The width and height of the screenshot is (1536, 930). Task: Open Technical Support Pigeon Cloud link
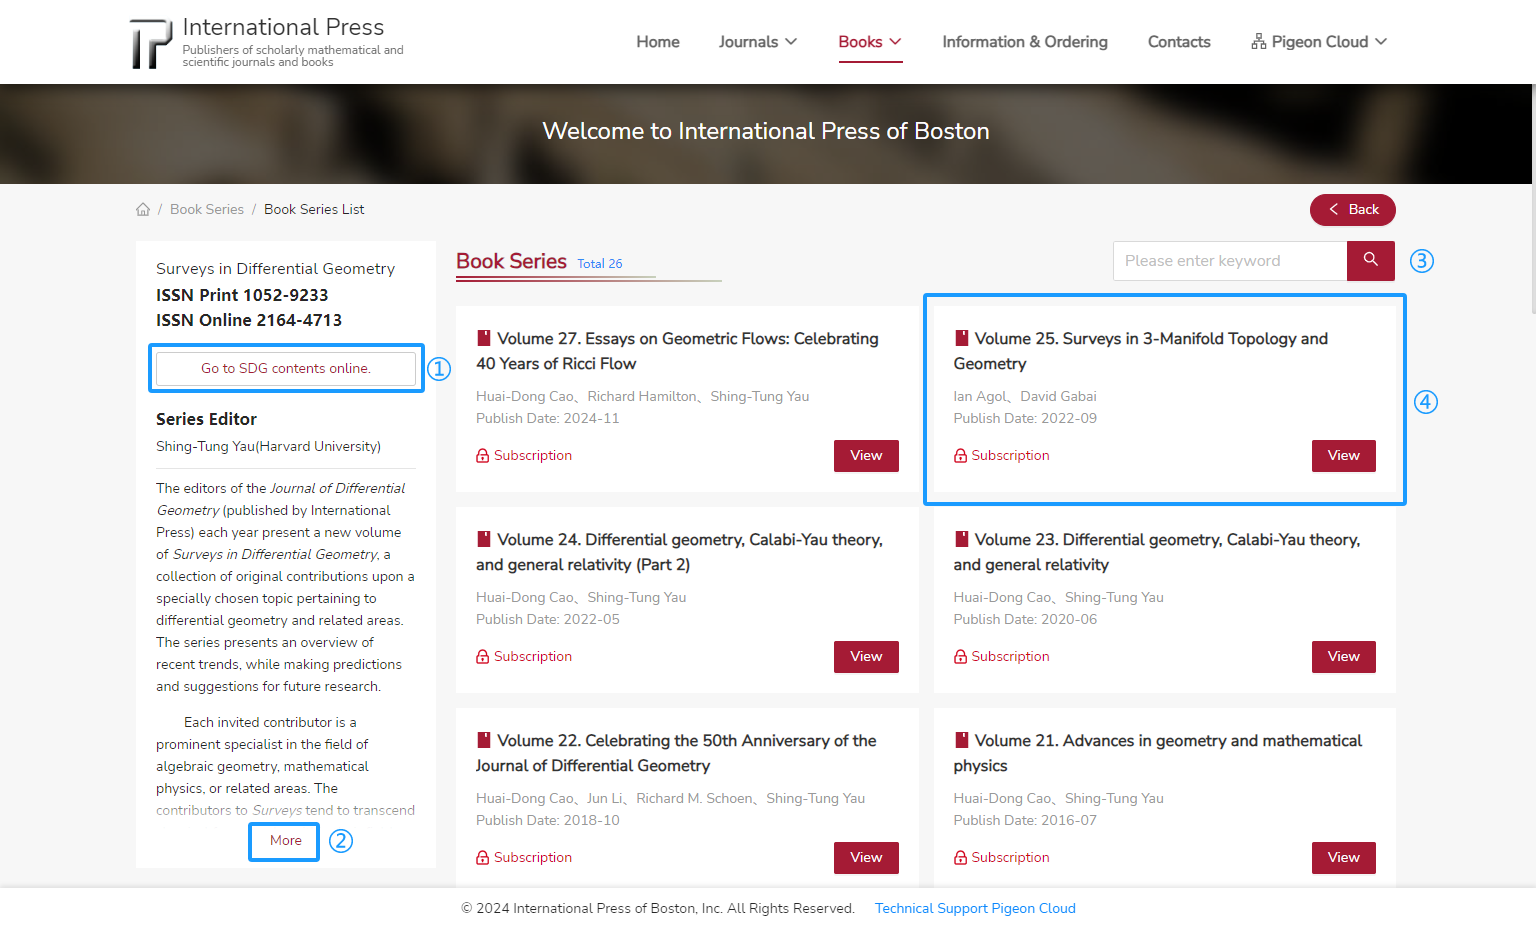click(x=975, y=908)
